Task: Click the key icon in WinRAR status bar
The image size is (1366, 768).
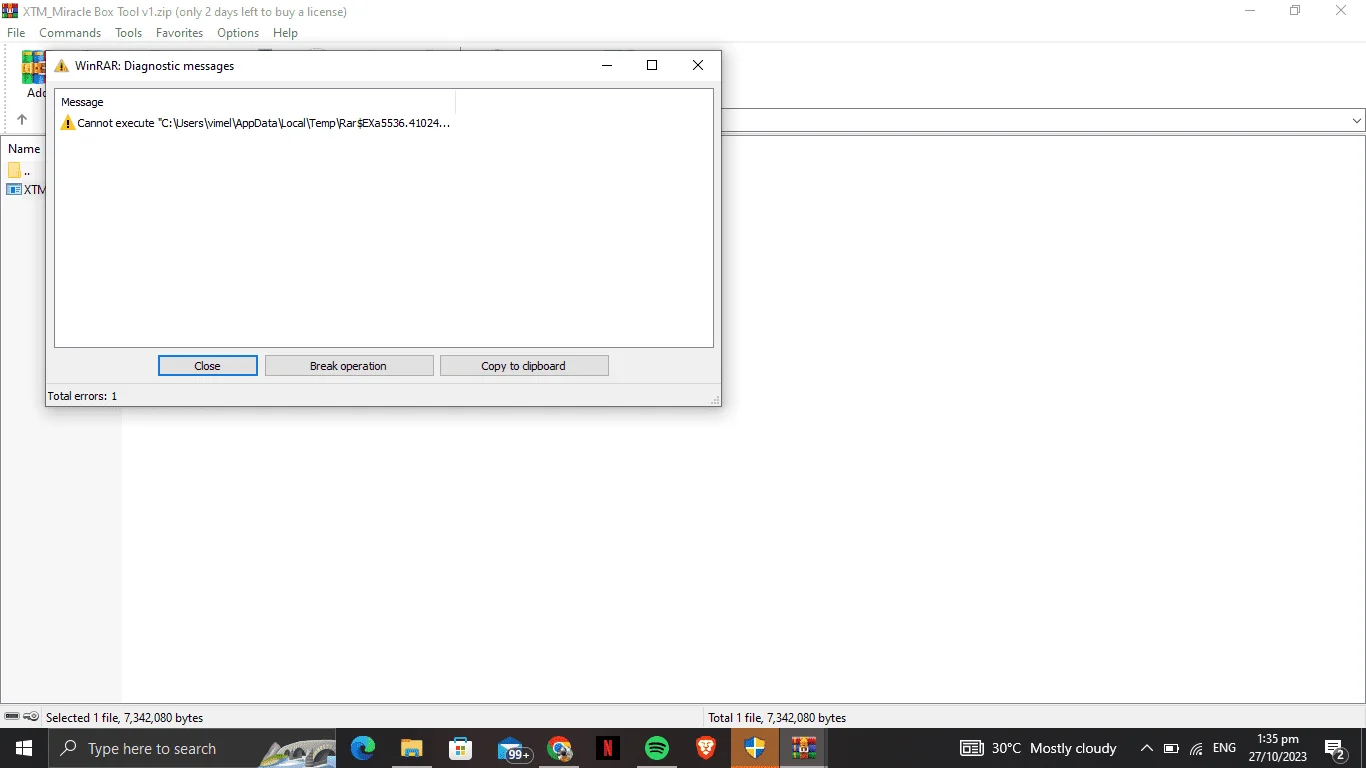Action: pos(31,717)
